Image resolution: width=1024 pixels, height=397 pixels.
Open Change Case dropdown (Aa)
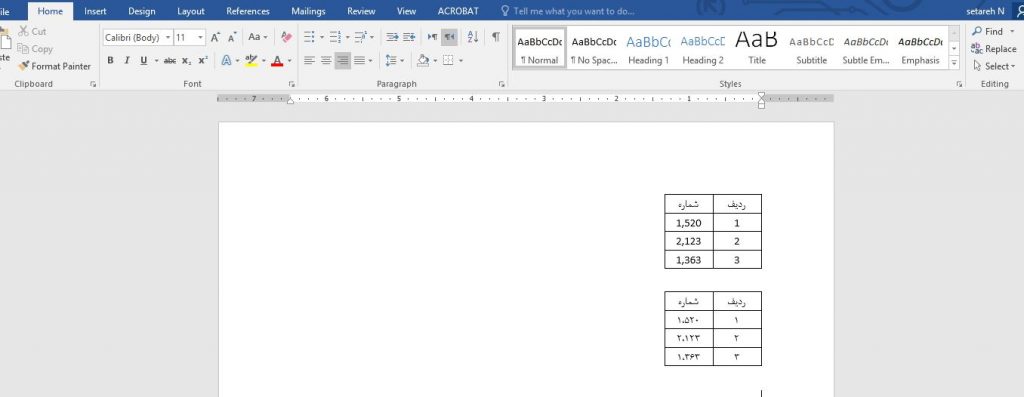(258, 37)
